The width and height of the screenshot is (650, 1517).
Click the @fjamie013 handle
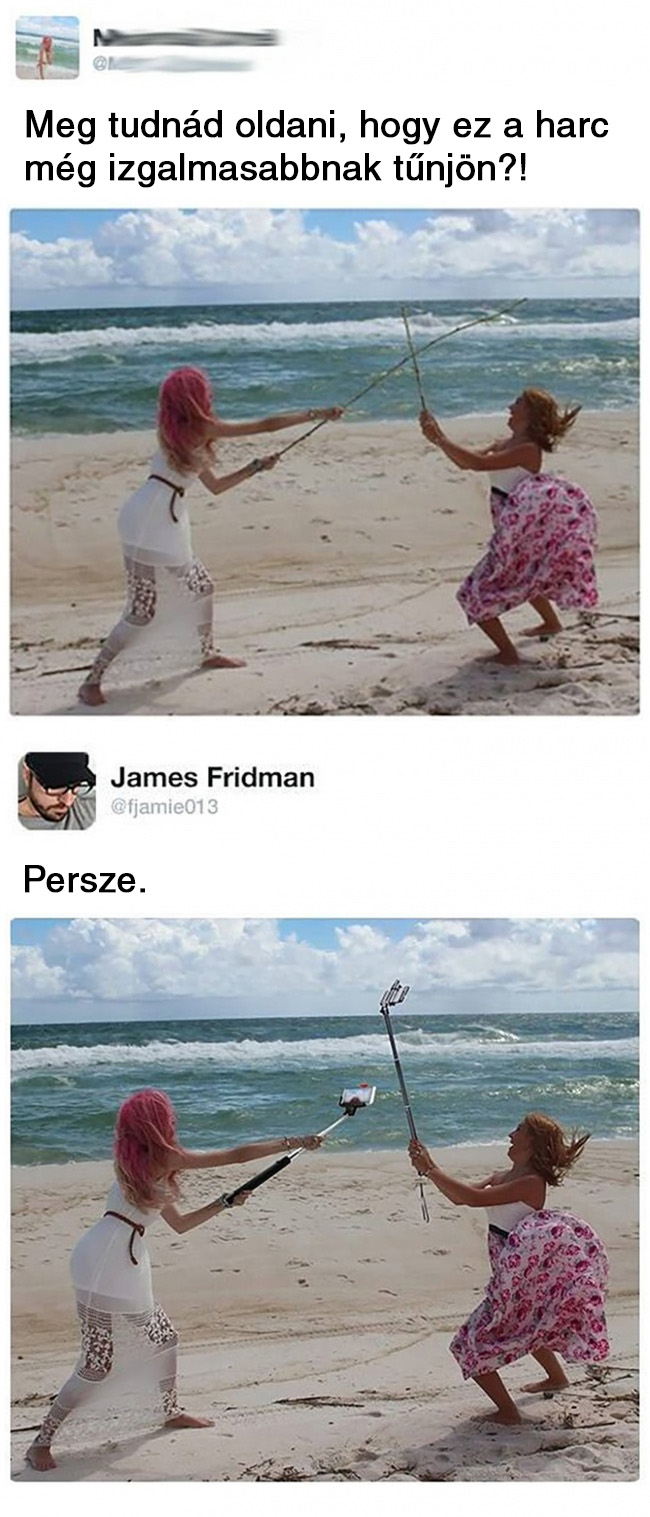click(x=164, y=806)
